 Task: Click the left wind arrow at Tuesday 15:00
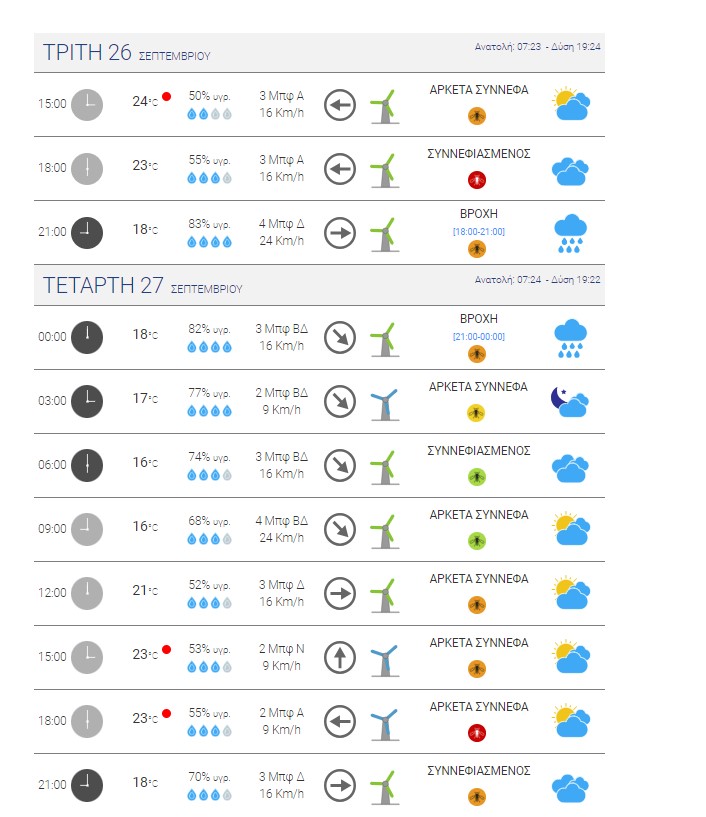pyautogui.click(x=340, y=105)
